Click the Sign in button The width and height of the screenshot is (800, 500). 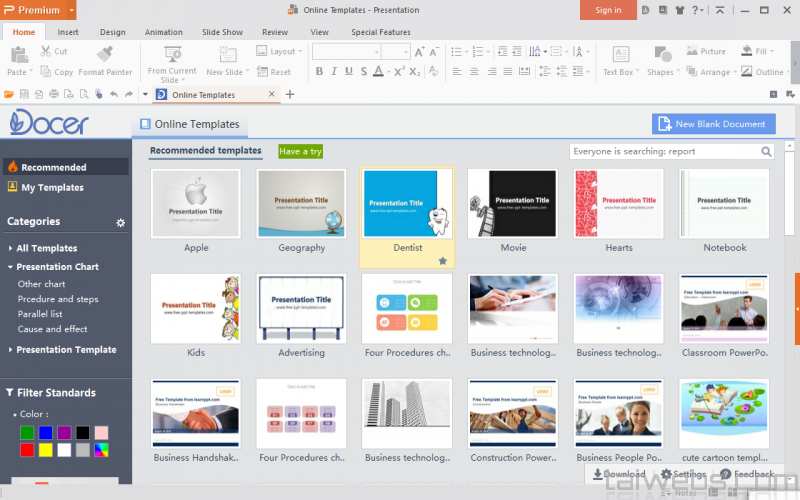(x=607, y=10)
